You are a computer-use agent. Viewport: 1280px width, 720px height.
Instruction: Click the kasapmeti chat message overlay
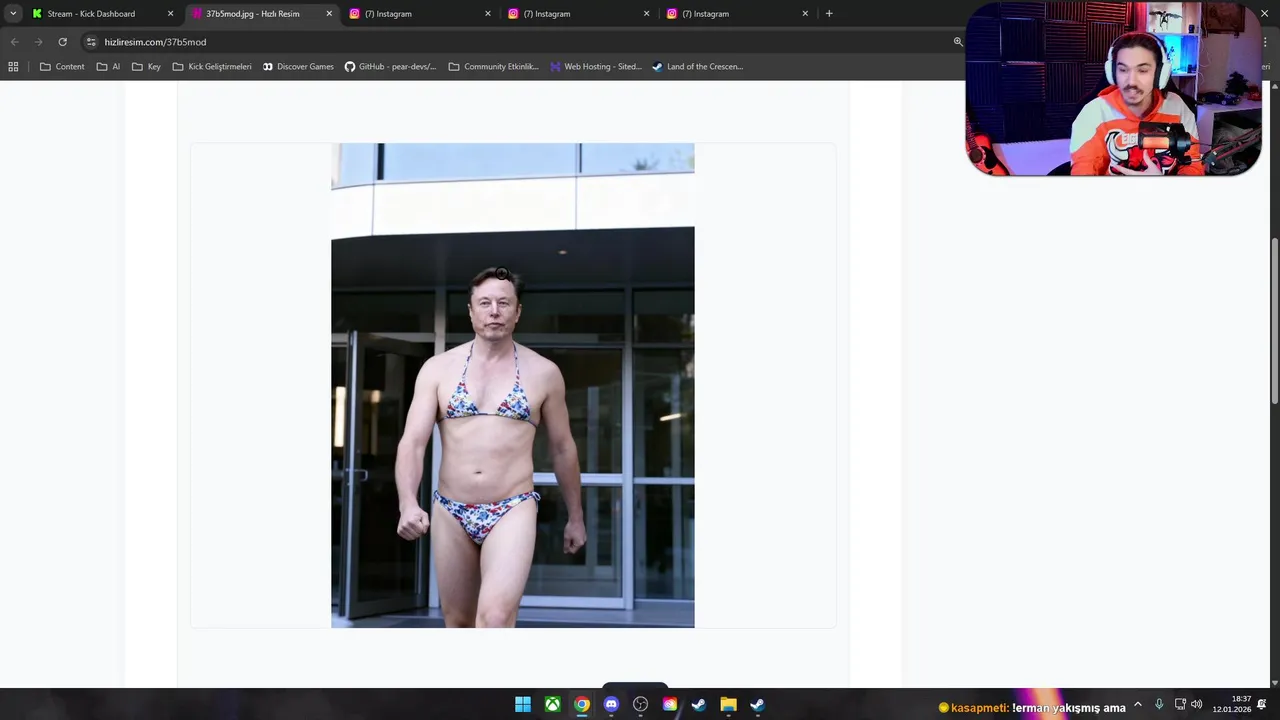[x=1032, y=708]
